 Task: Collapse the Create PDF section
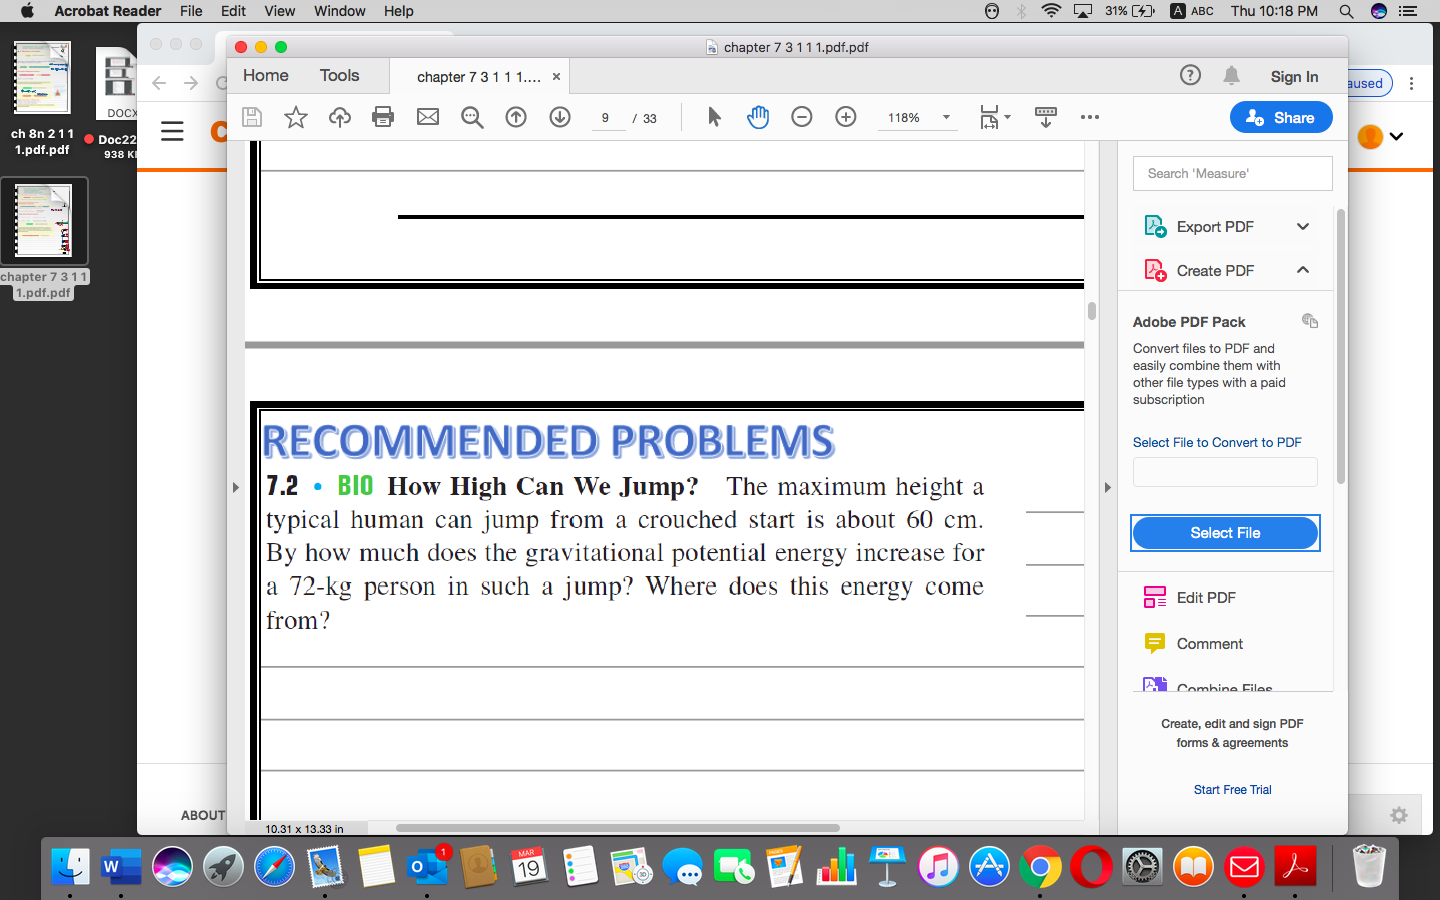click(1303, 270)
